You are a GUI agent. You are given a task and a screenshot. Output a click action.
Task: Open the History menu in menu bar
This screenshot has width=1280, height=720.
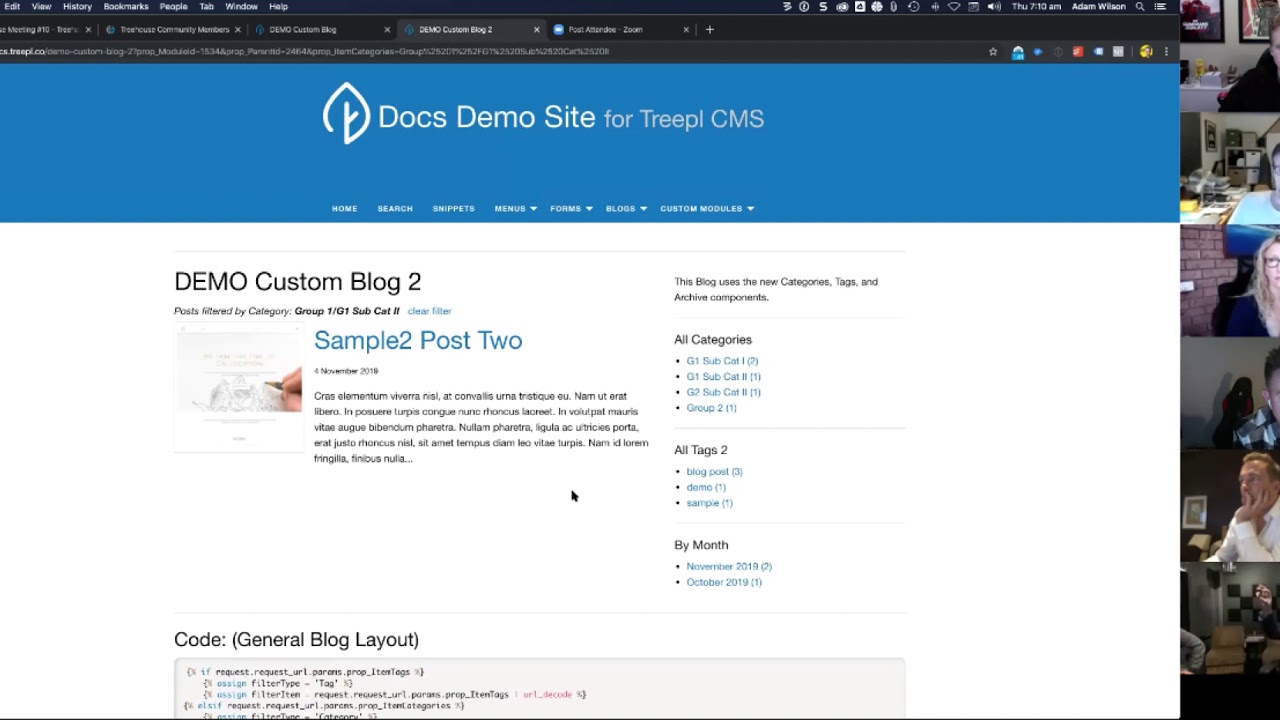pos(77,7)
